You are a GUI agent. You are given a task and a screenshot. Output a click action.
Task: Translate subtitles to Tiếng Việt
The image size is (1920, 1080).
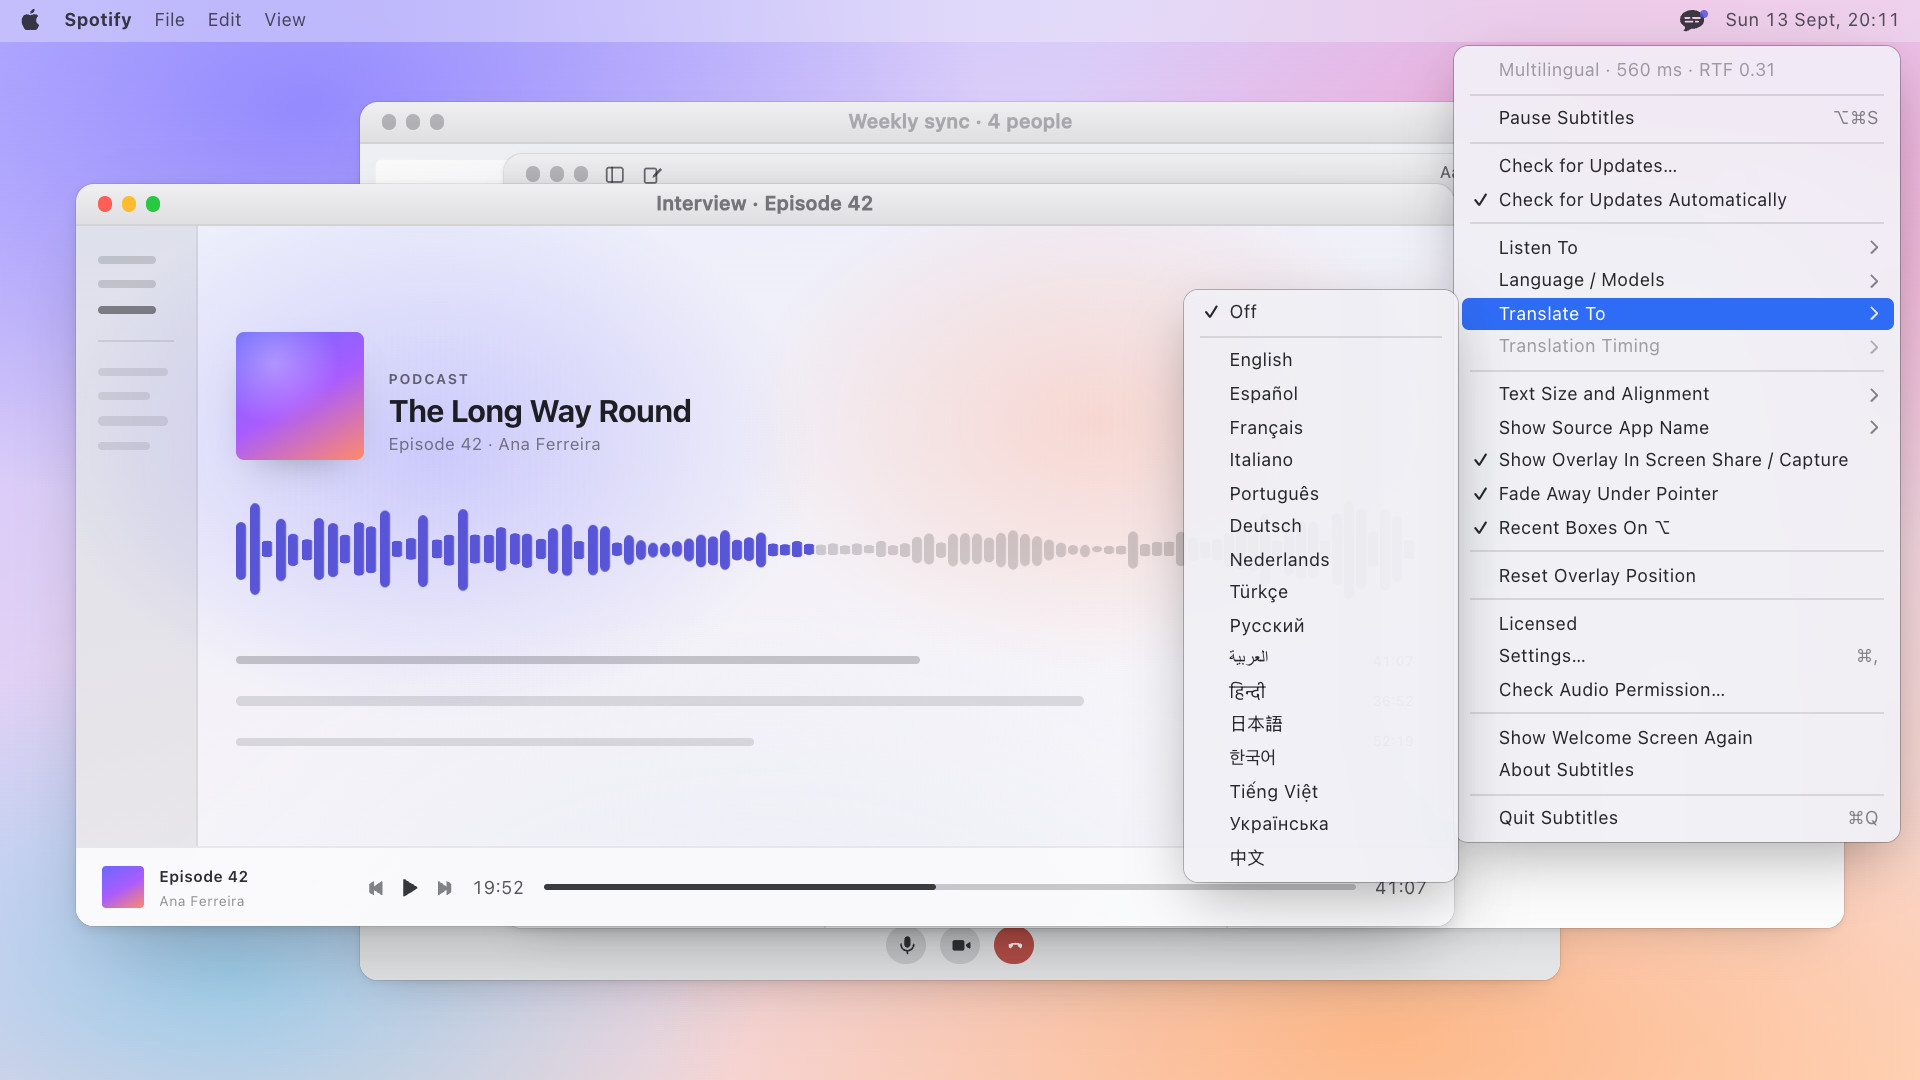(x=1320, y=792)
